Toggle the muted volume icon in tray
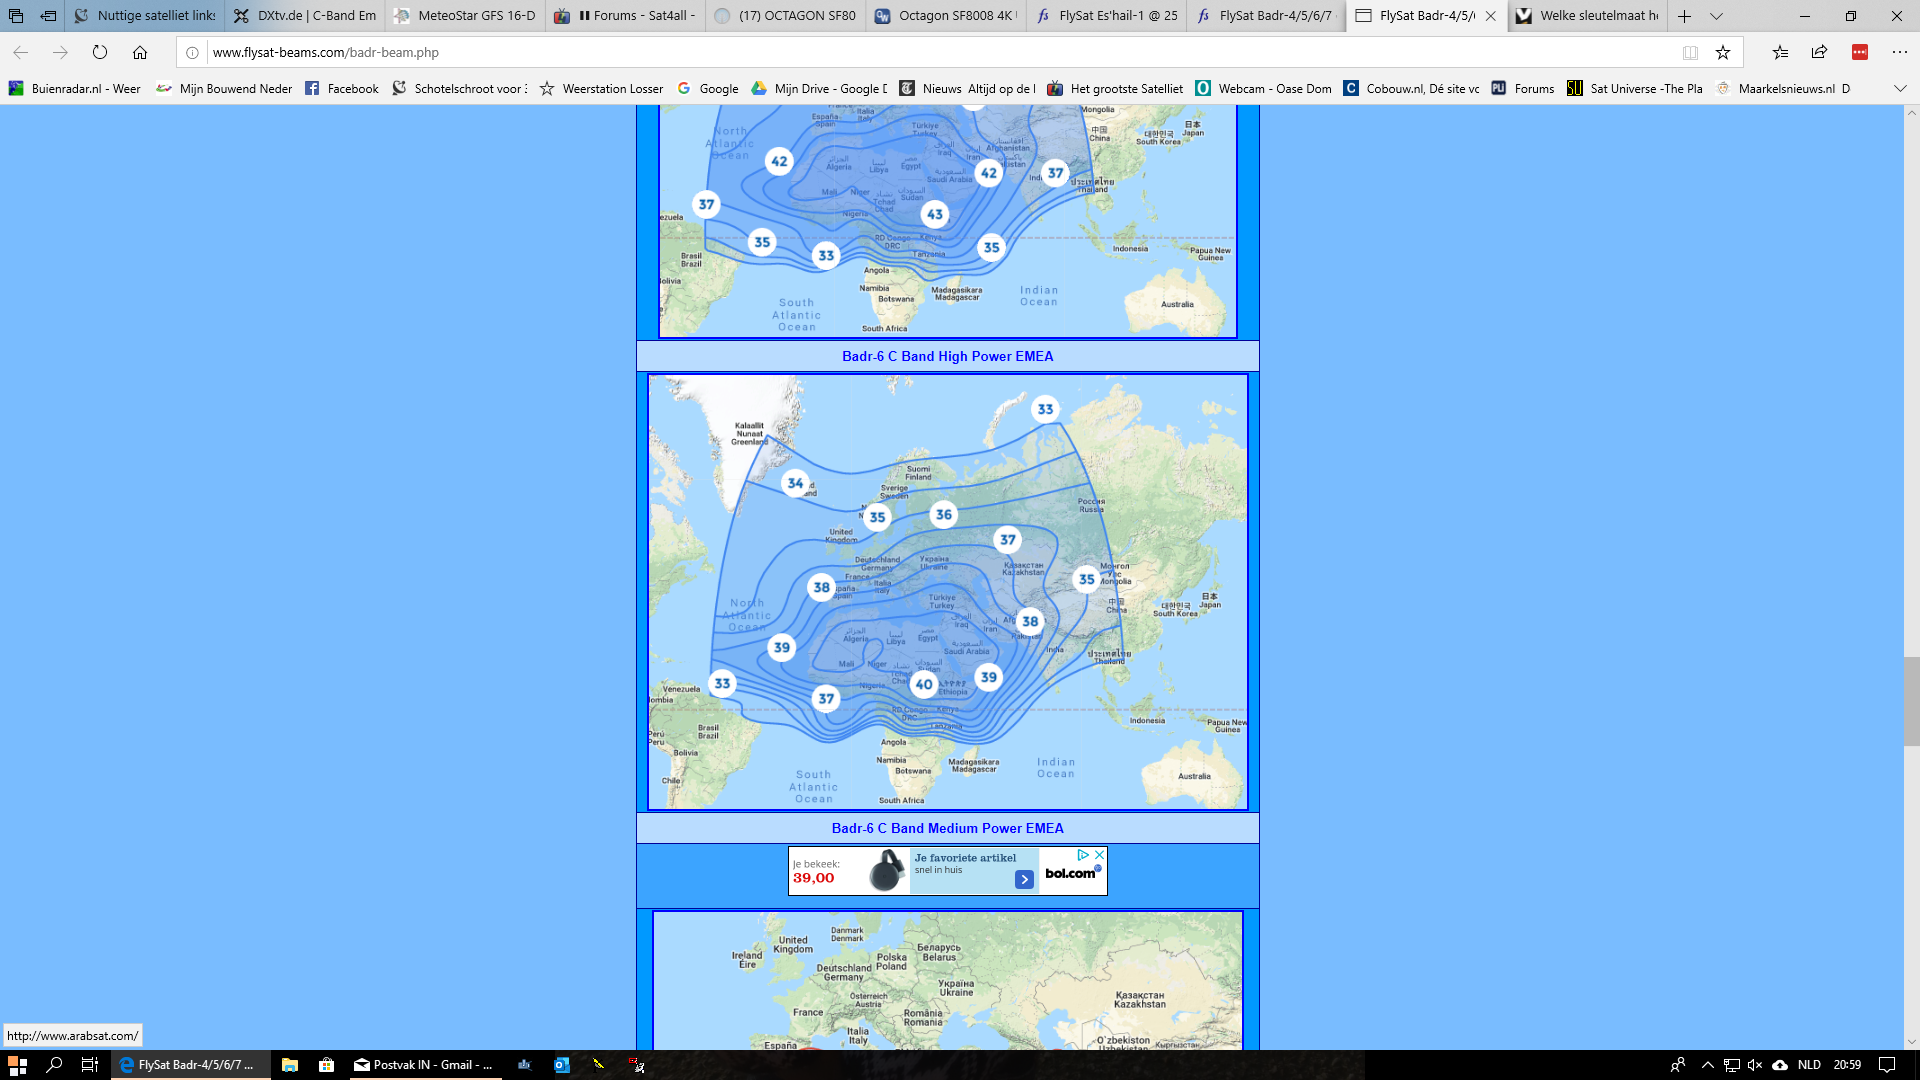 click(x=1755, y=1065)
